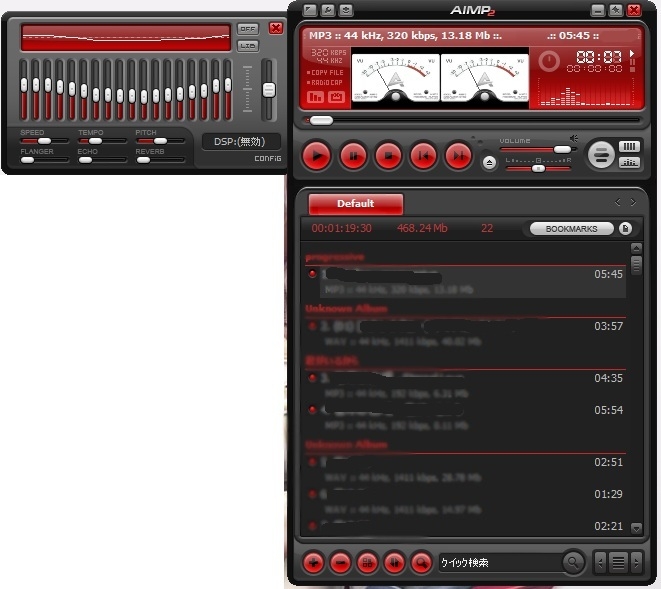Skip to the next track
661x589 pixels.
point(459,156)
